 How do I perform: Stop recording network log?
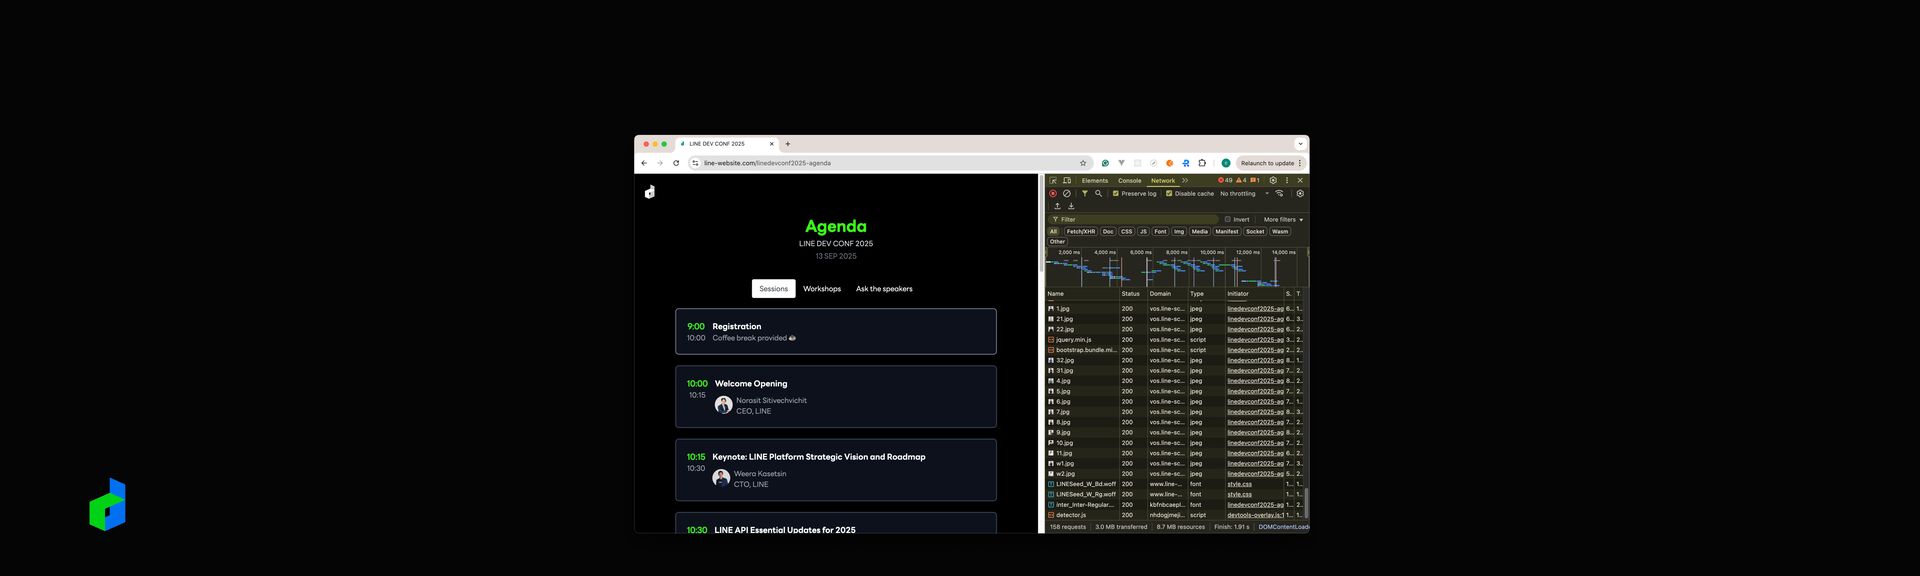click(x=1053, y=194)
